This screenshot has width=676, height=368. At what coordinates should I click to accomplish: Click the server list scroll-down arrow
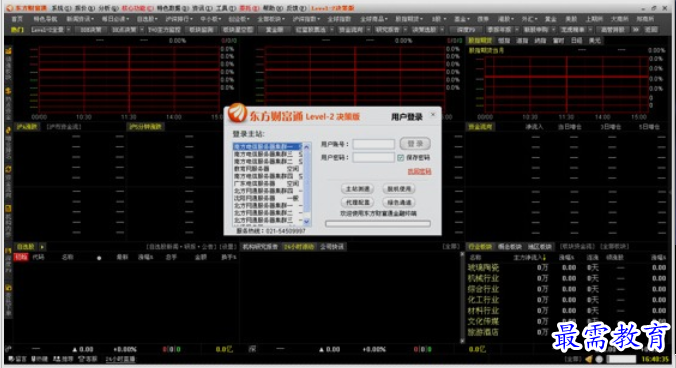pos(307,221)
